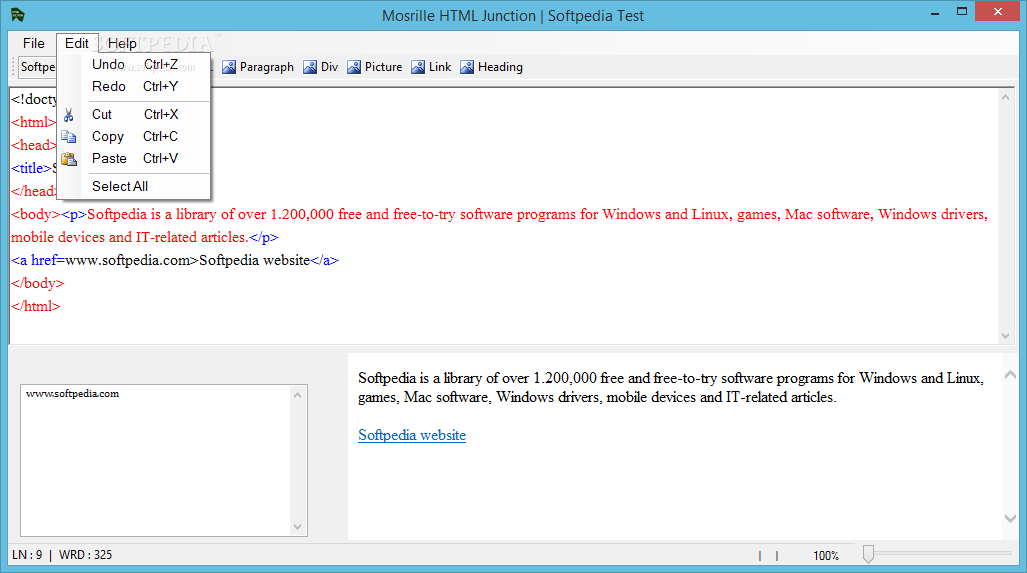Click the Cut scissors icon
This screenshot has width=1027, height=573.
69,115
